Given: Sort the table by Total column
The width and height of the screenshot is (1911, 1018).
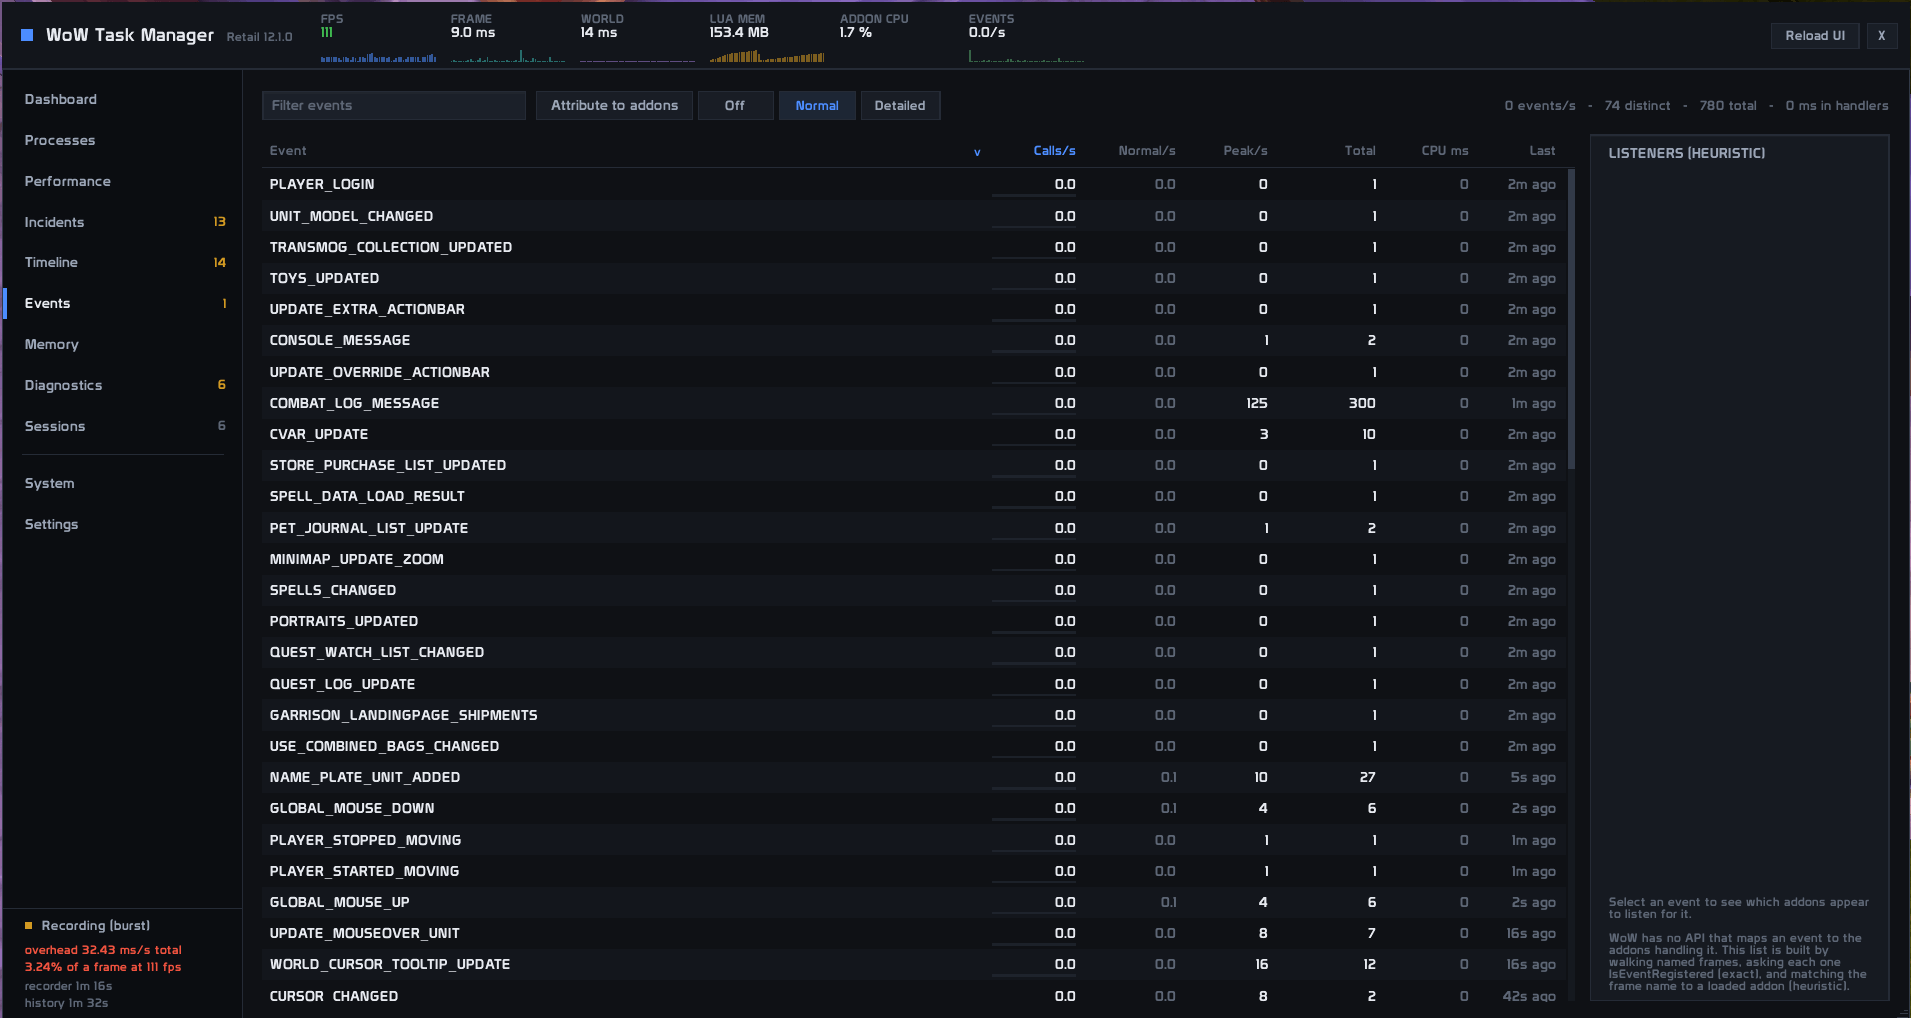Looking at the screenshot, I should [1359, 151].
